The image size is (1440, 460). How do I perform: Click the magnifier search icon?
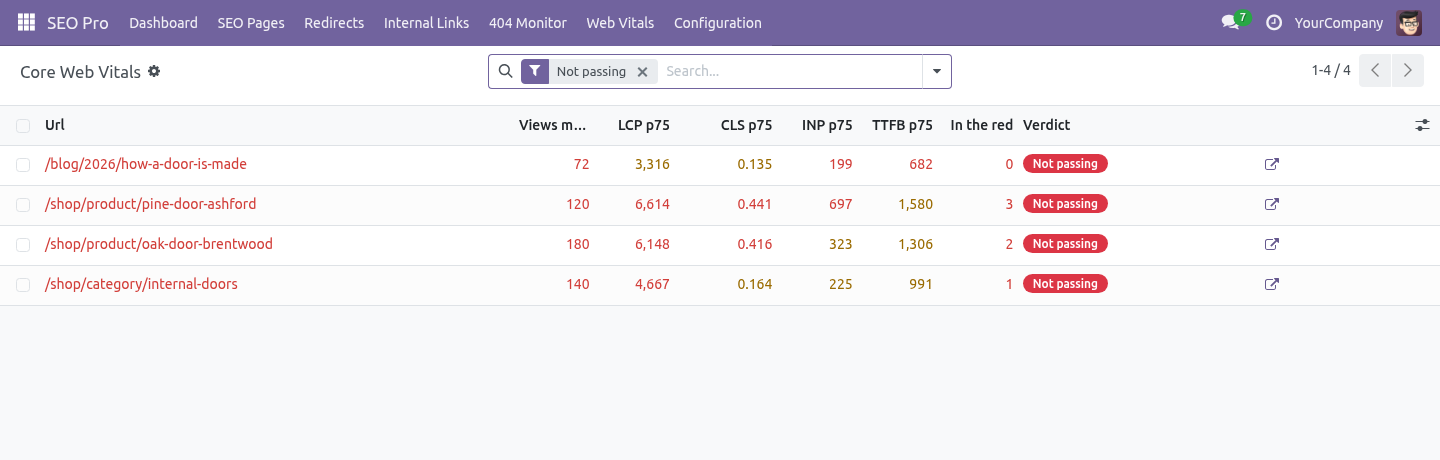(x=505, y=71)
